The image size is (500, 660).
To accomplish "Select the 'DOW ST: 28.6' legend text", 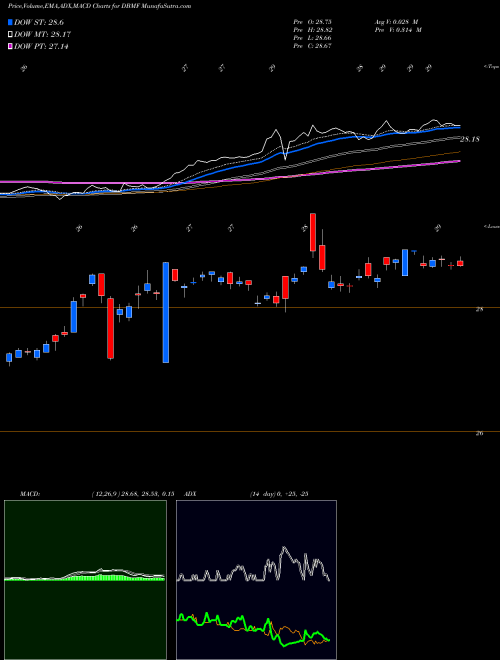I will point(39,22).
